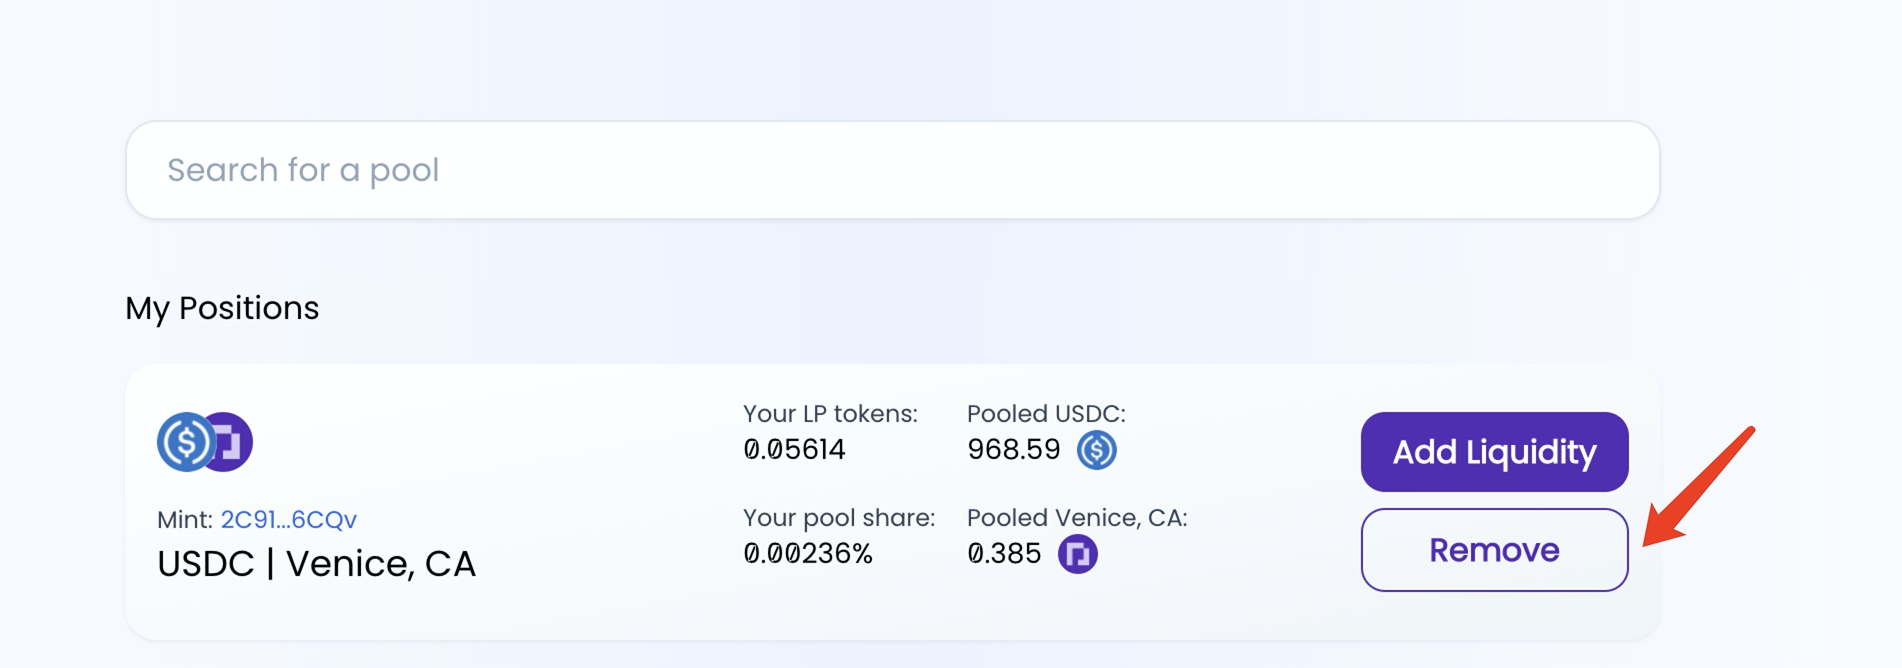Click the My Positions heading
The height and width of the screenshot is (668, 1902).
(x=222, y=308)
